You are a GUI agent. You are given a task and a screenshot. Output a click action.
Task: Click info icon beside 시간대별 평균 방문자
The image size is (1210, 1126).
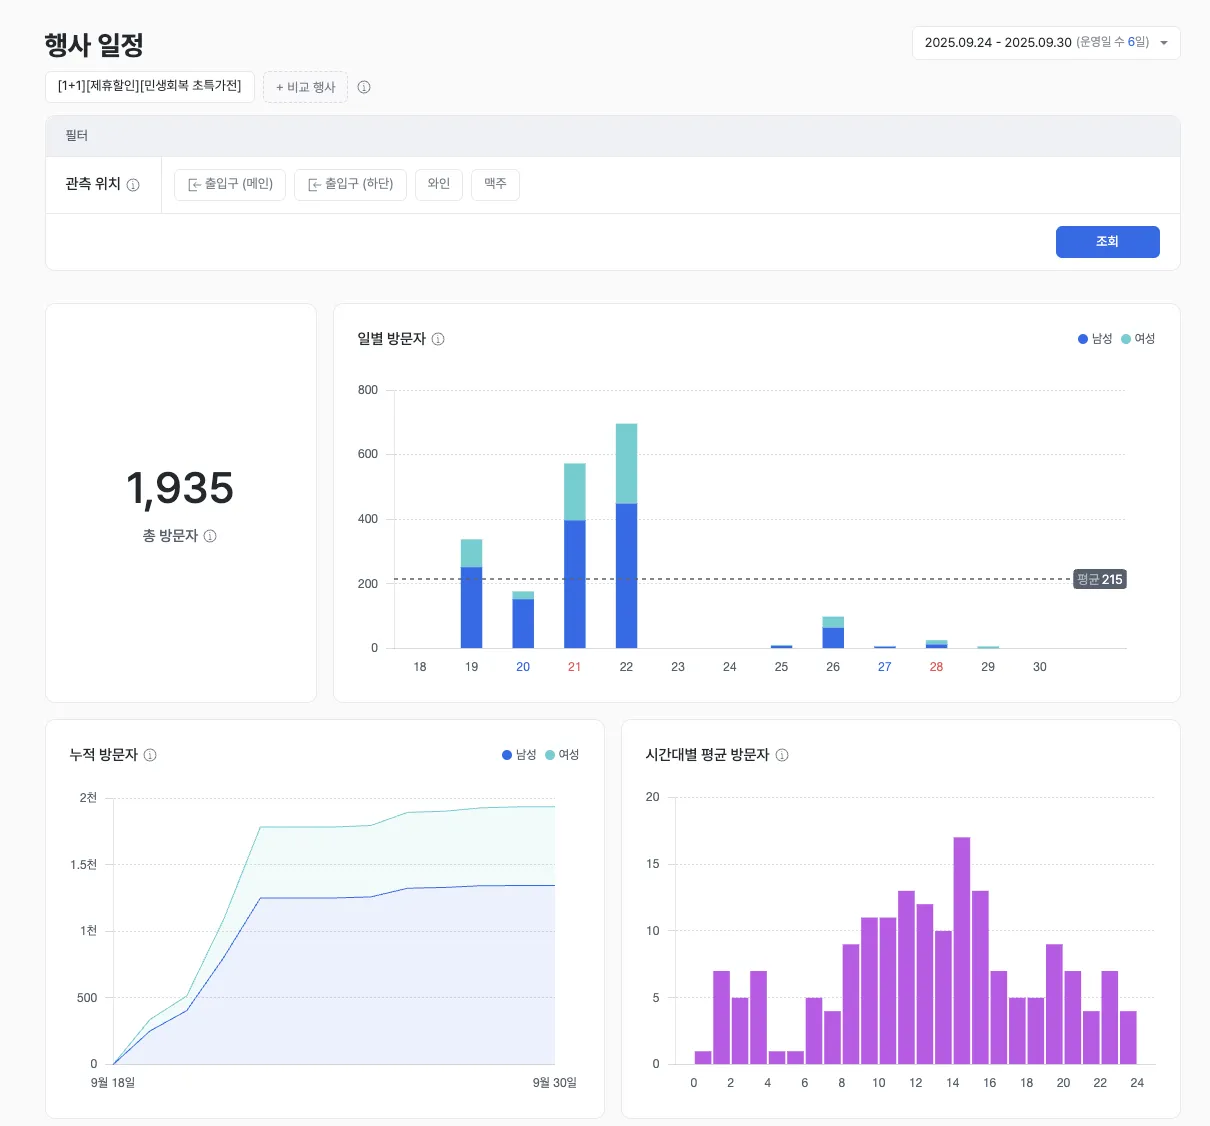click(x=782, y=755)
